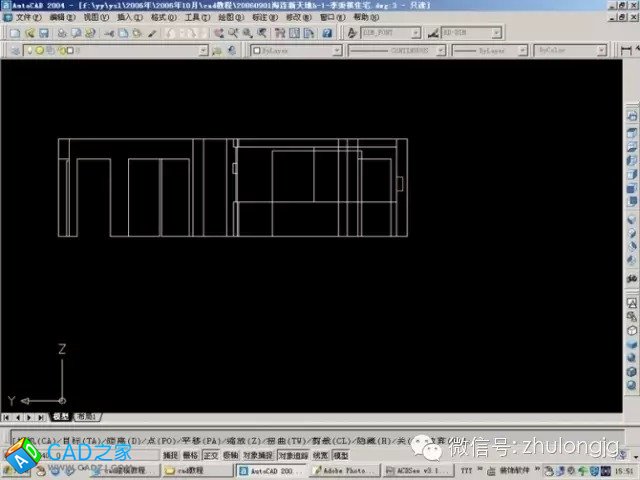Click the Save icon in standard toolbar
Image resolution: width=640 pixels, height=480 pixels.
point(45,33)
